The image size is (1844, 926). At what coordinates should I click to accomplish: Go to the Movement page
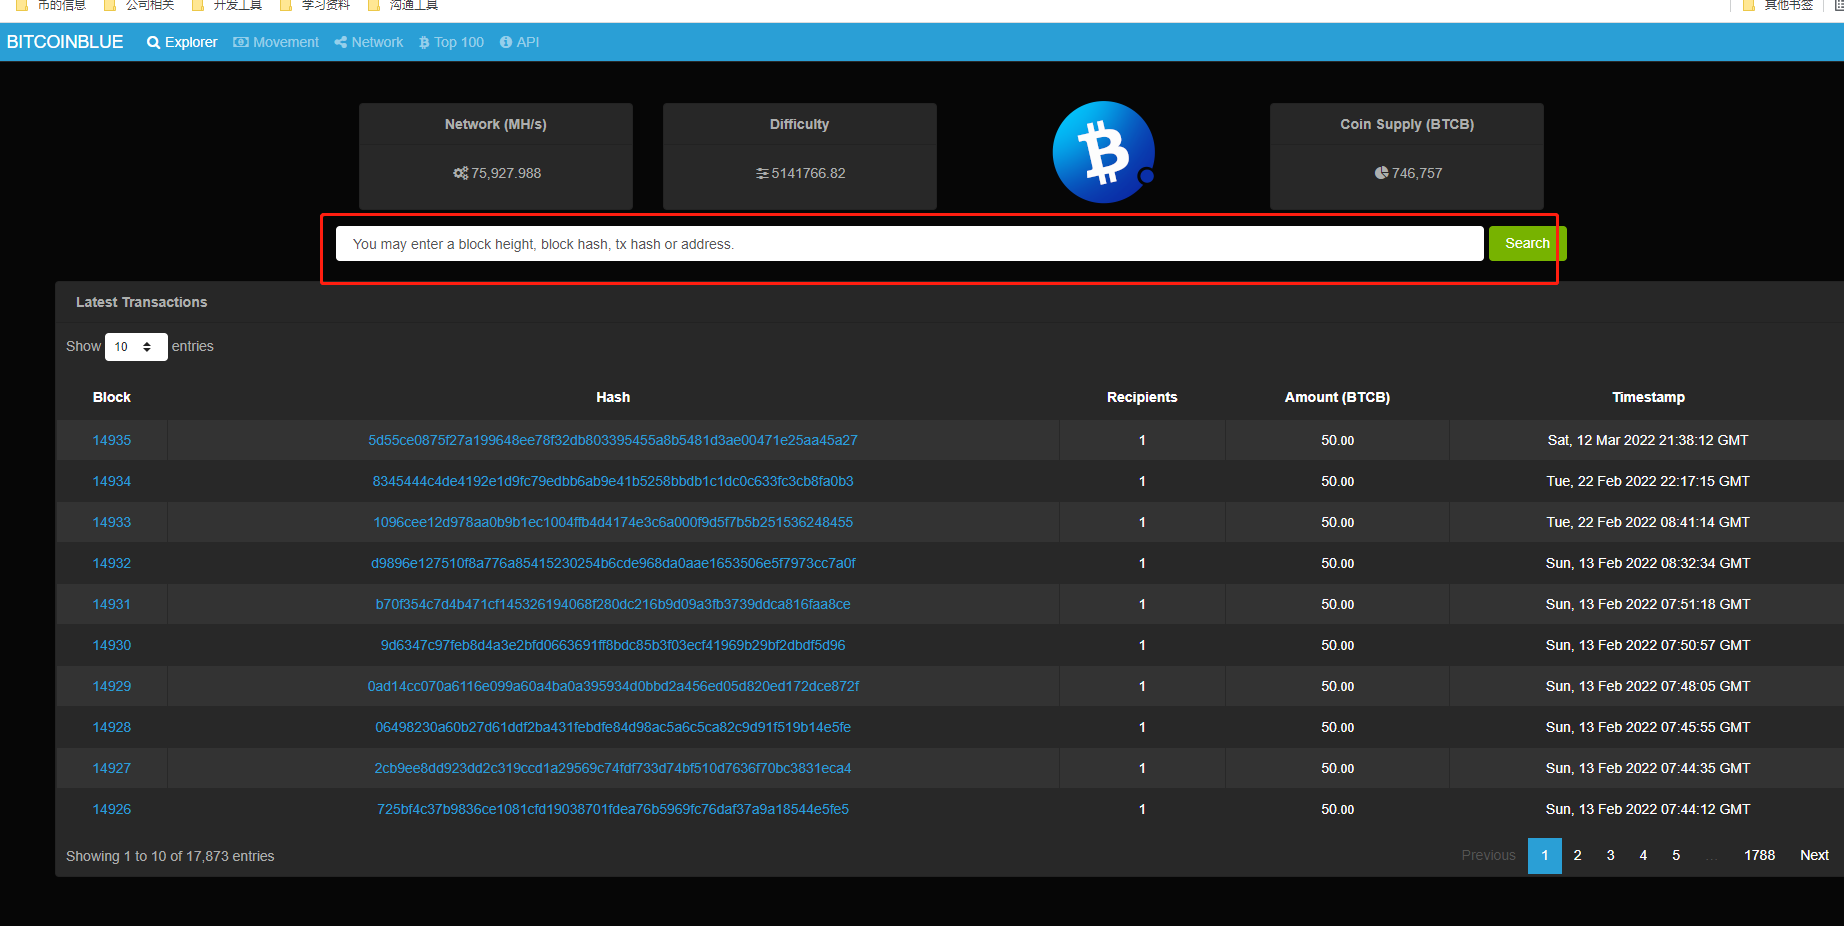pyautogui.click(x=285, y=43)
